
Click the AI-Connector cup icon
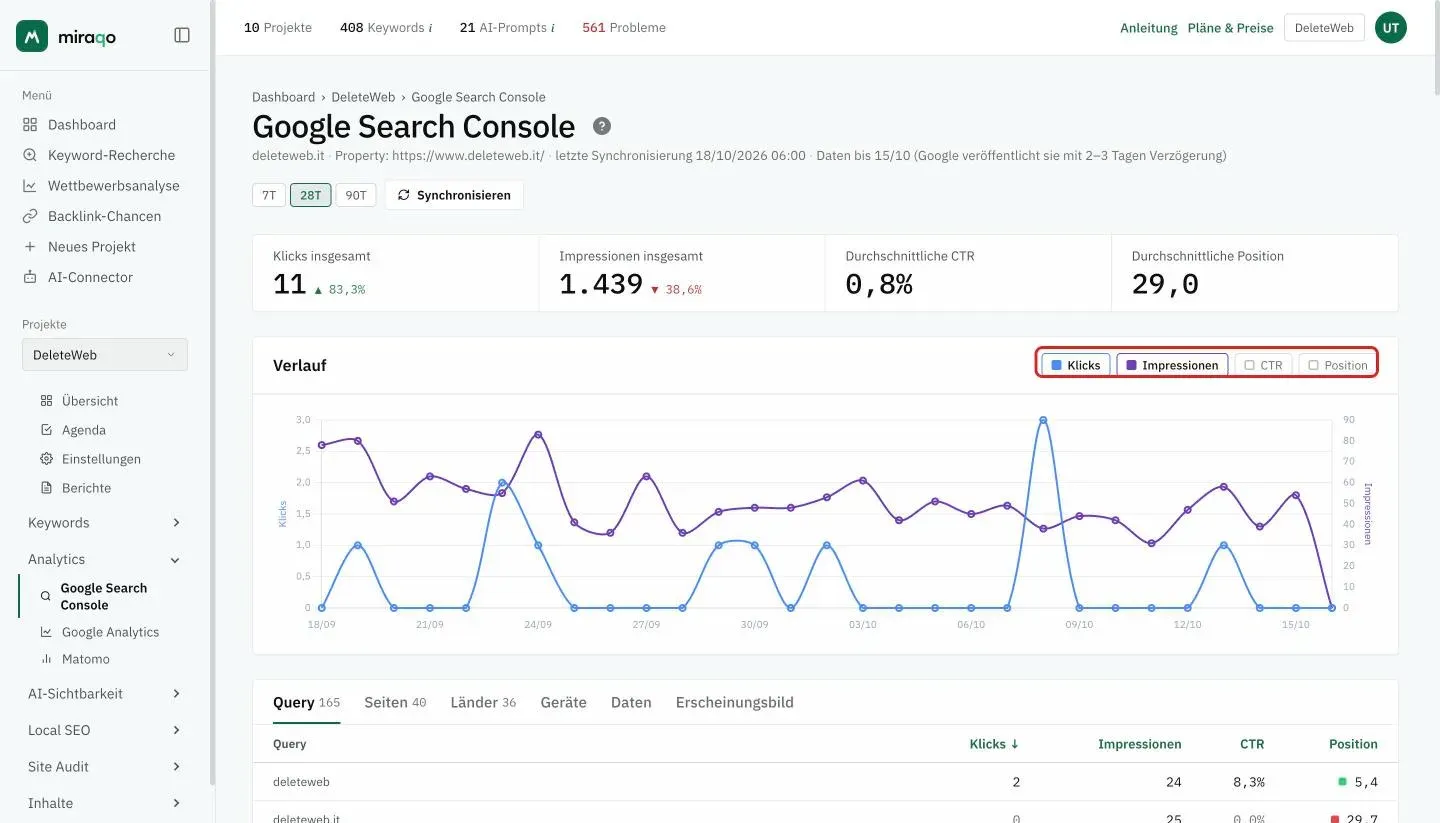(30, 277)
